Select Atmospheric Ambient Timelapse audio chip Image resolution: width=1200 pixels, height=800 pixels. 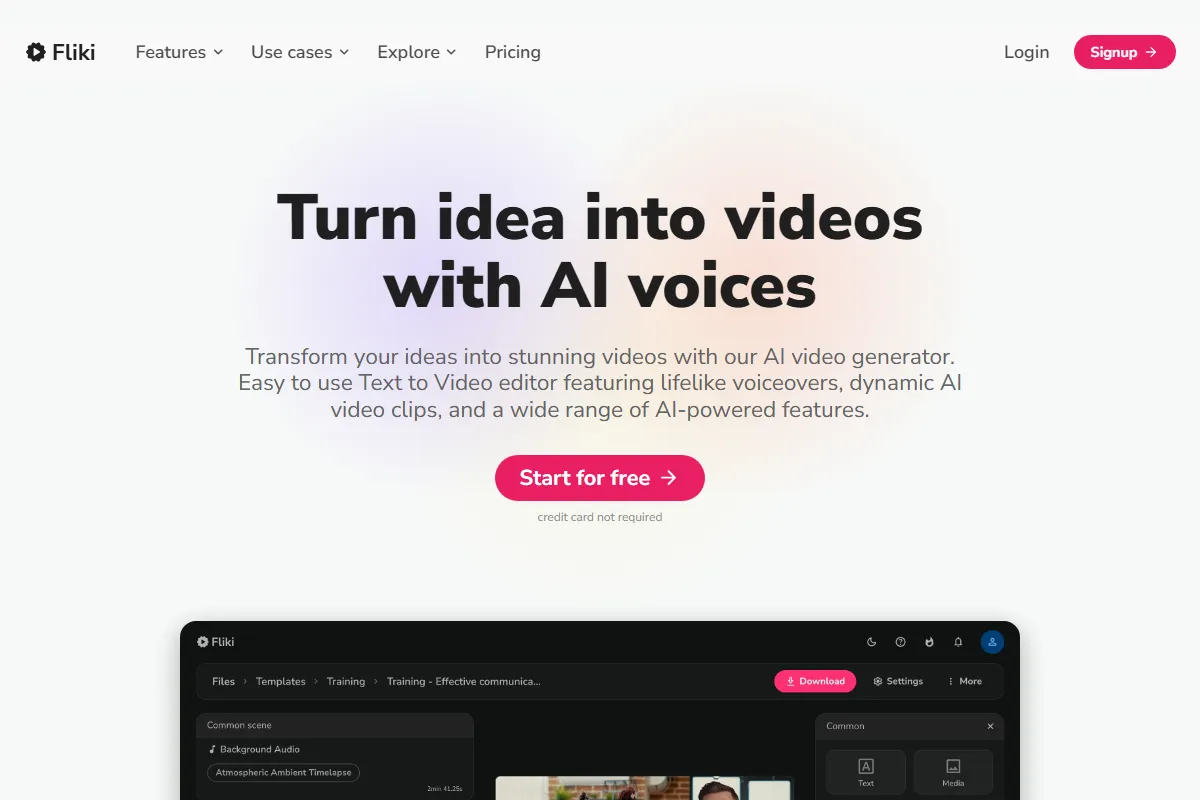(283, 773)
